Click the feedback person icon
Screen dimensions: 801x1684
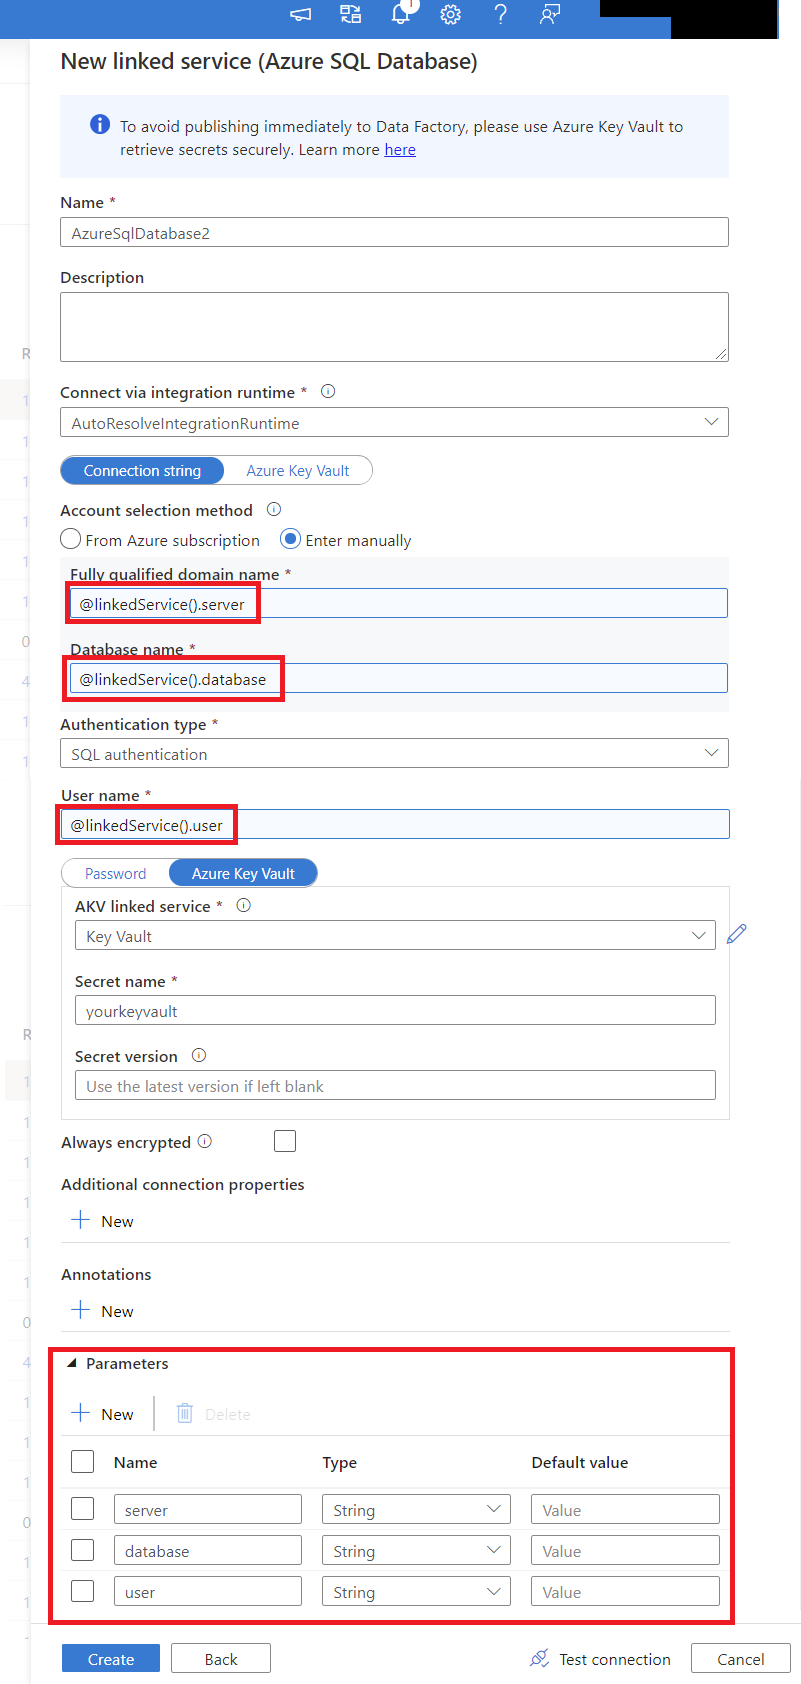(x=549, y=14)
